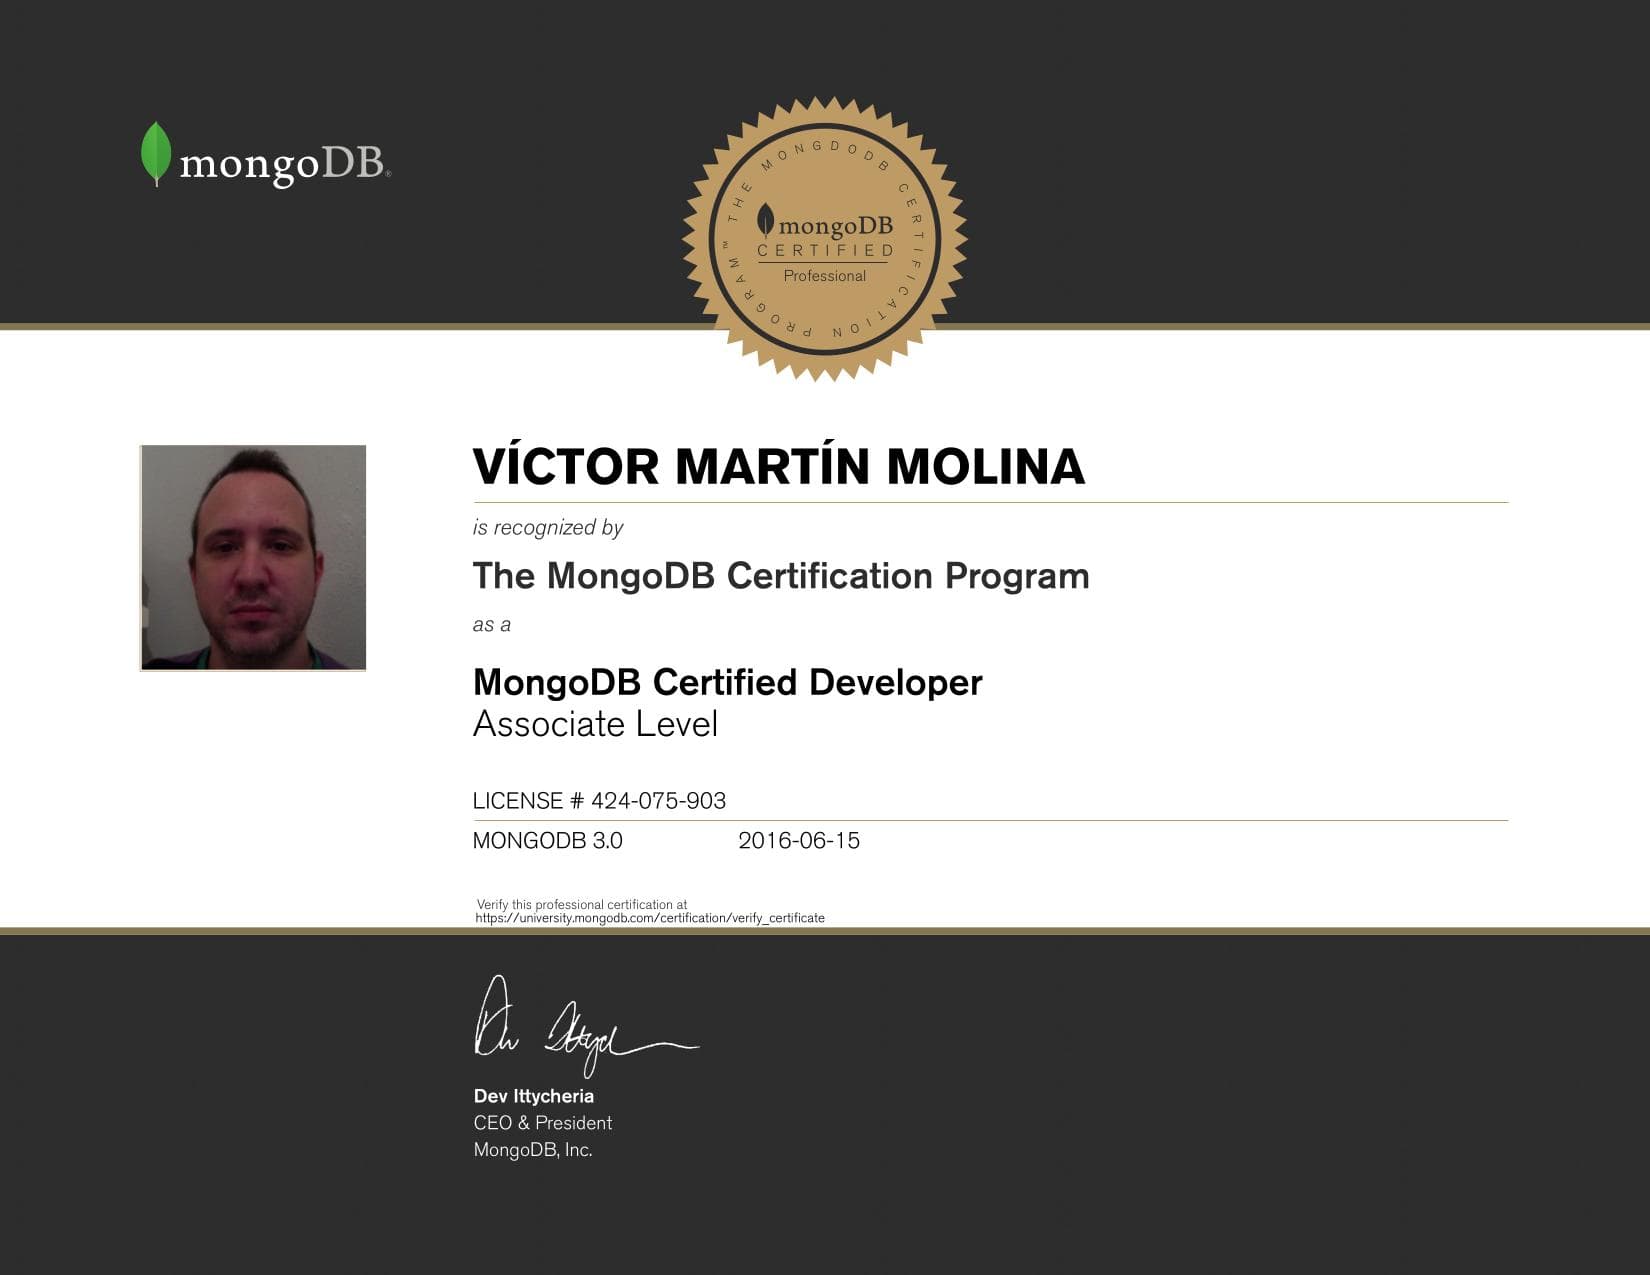Click the words 'as a'
1650x1275 pixels.
click(491, 625)
